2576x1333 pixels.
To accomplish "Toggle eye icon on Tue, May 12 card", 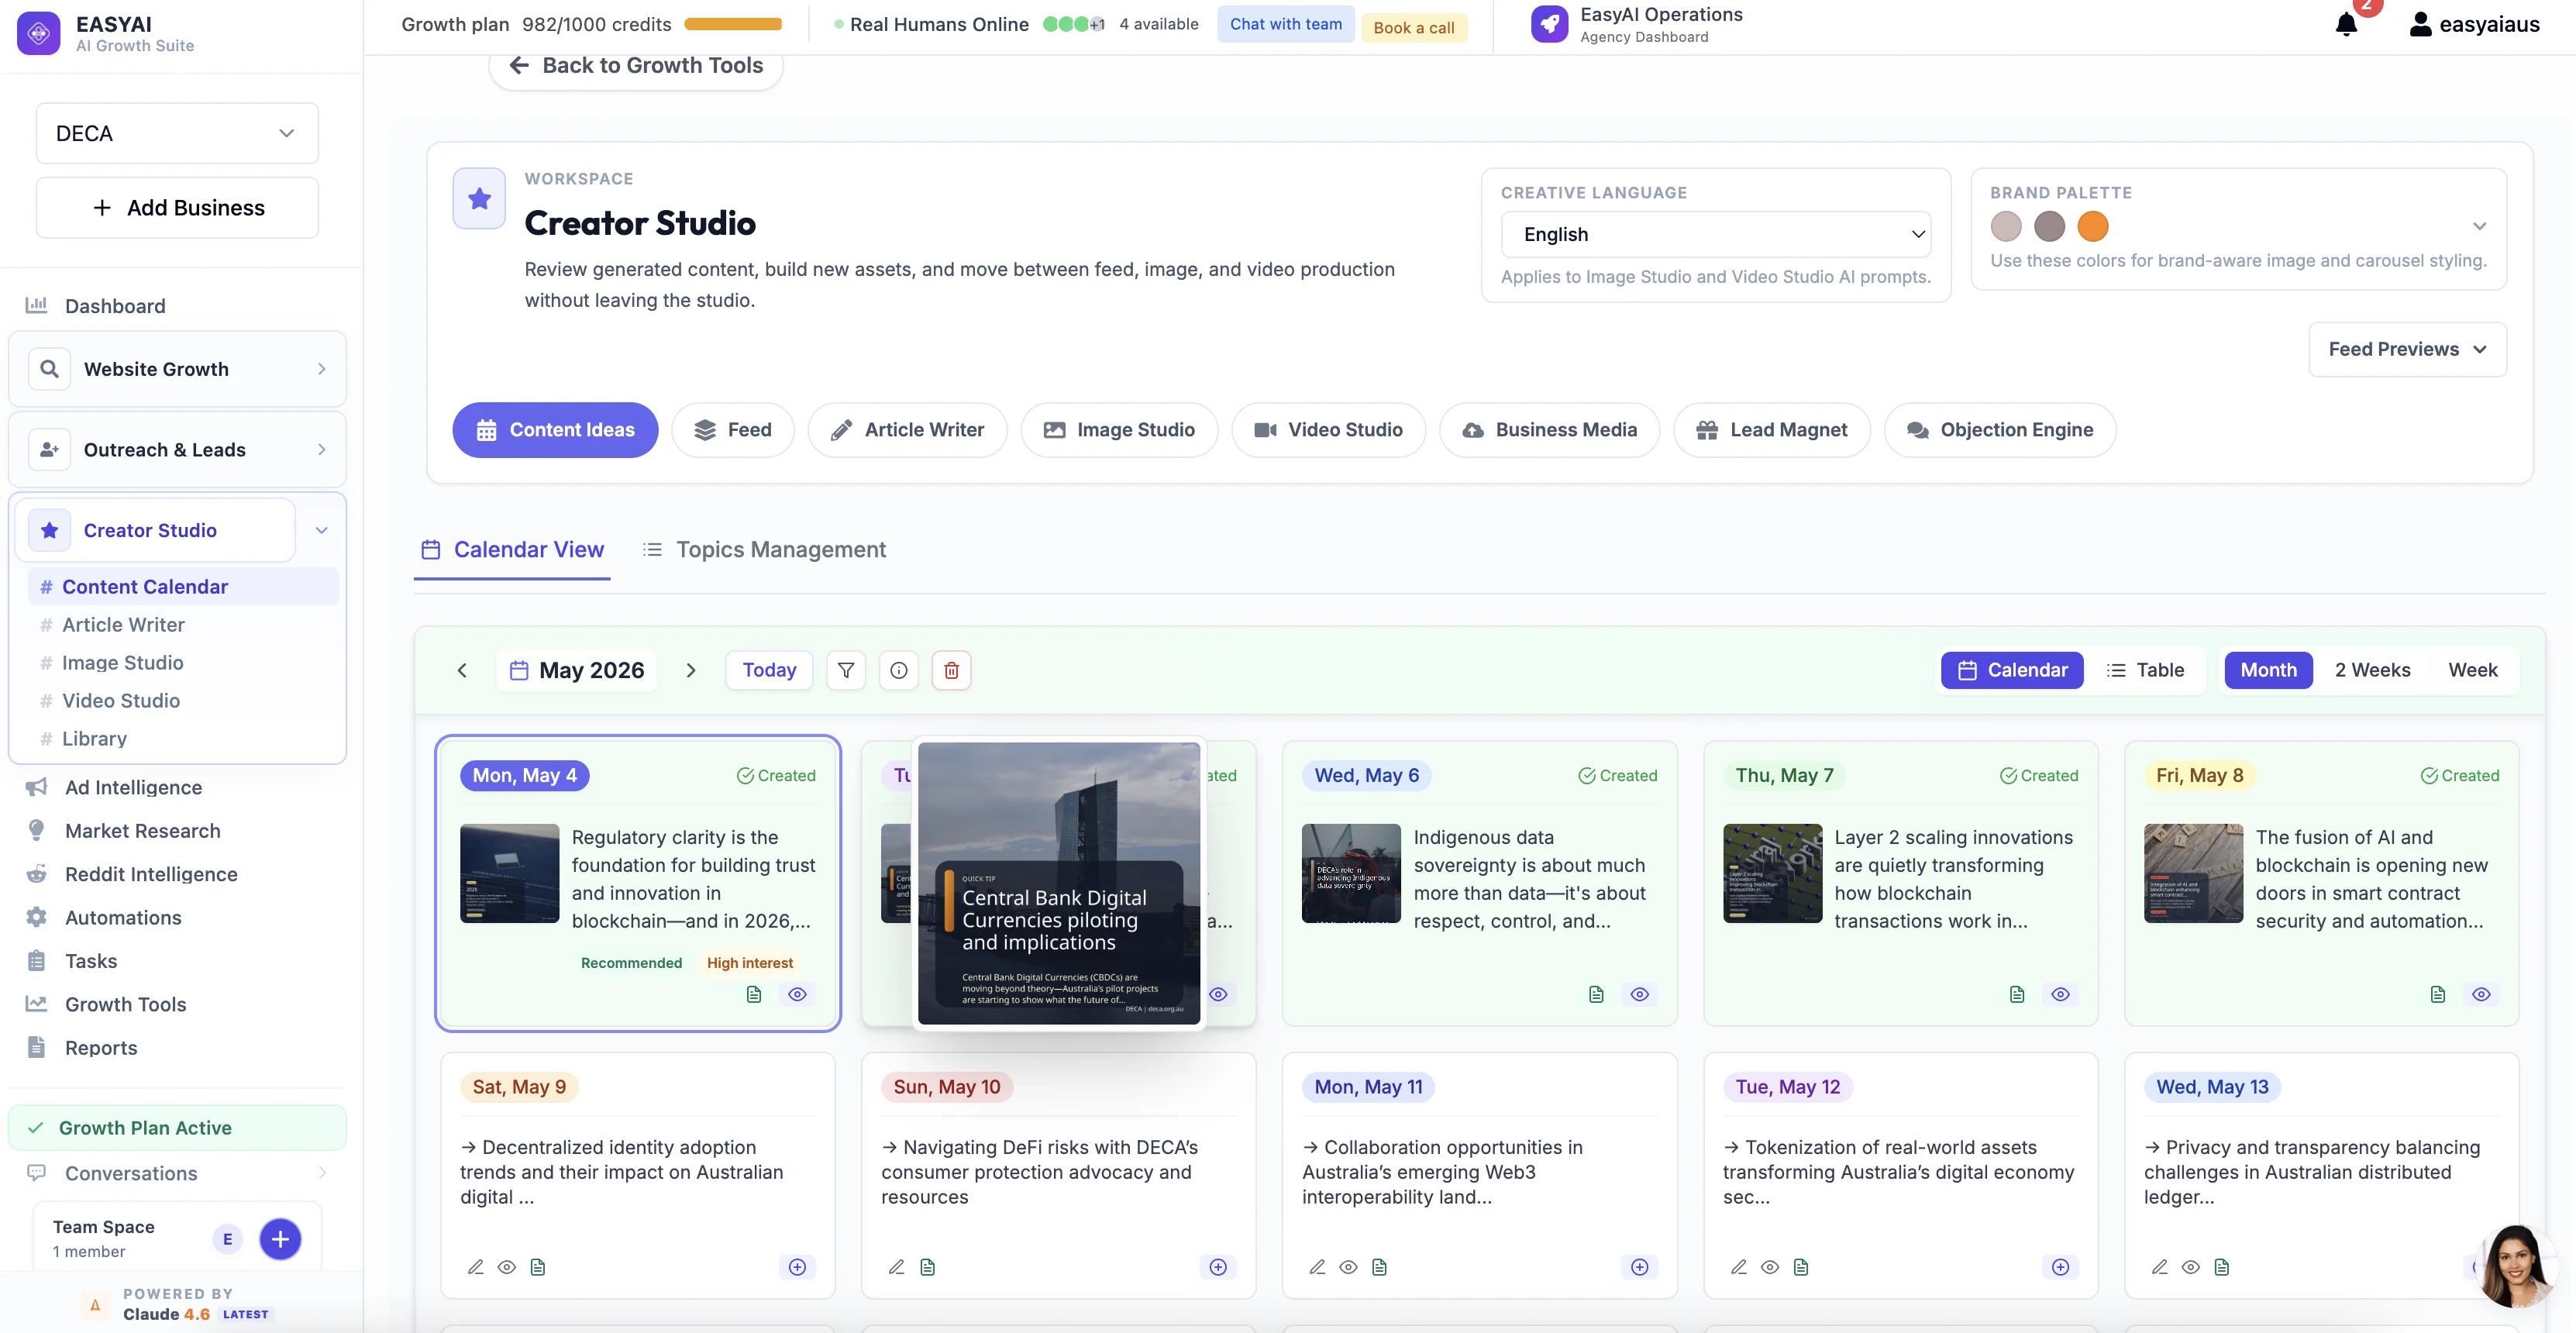I will 1770,1267.
